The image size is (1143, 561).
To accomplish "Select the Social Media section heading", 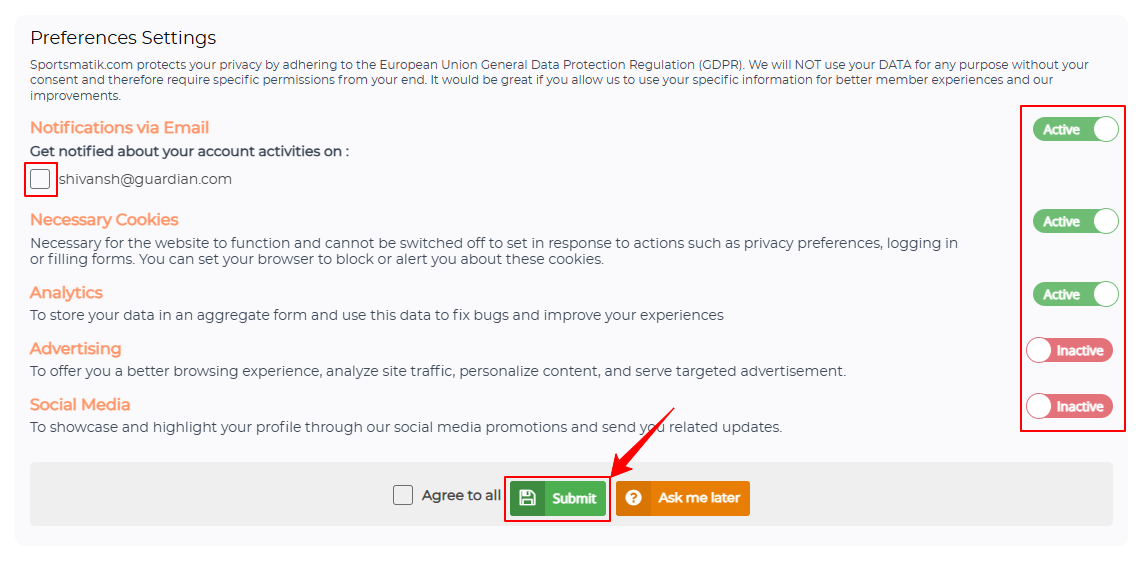I will click(80, 404).
